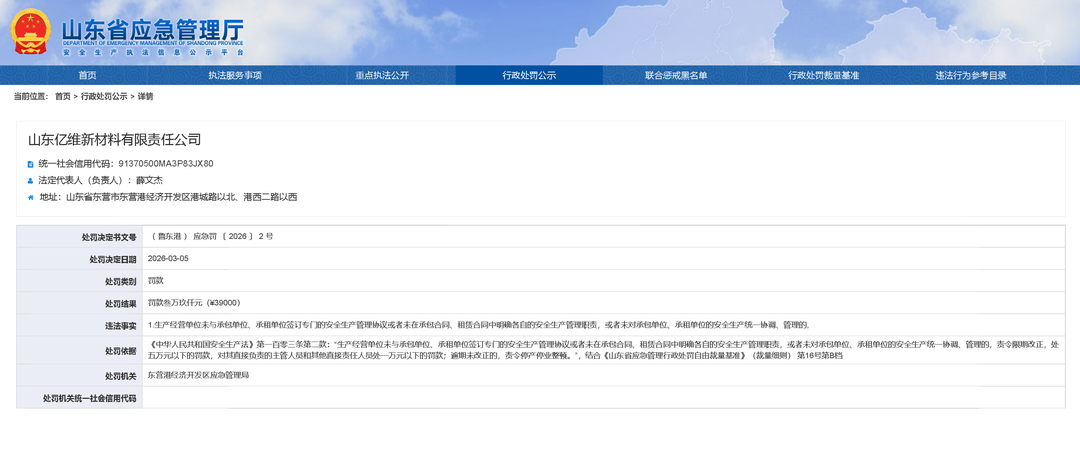This screenshot has height=452, width=1080.
Task: Click the legal representative person icon
Action: point(30,180)
